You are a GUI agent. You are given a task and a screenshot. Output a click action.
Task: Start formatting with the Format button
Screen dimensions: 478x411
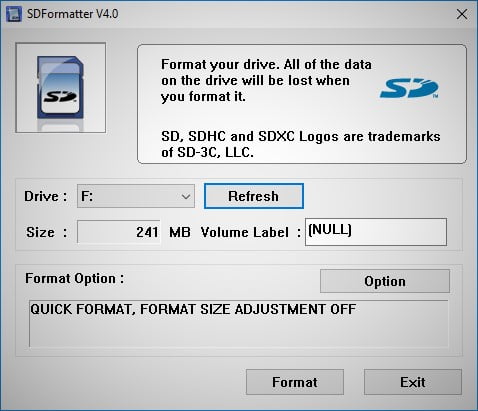[295, 382]
